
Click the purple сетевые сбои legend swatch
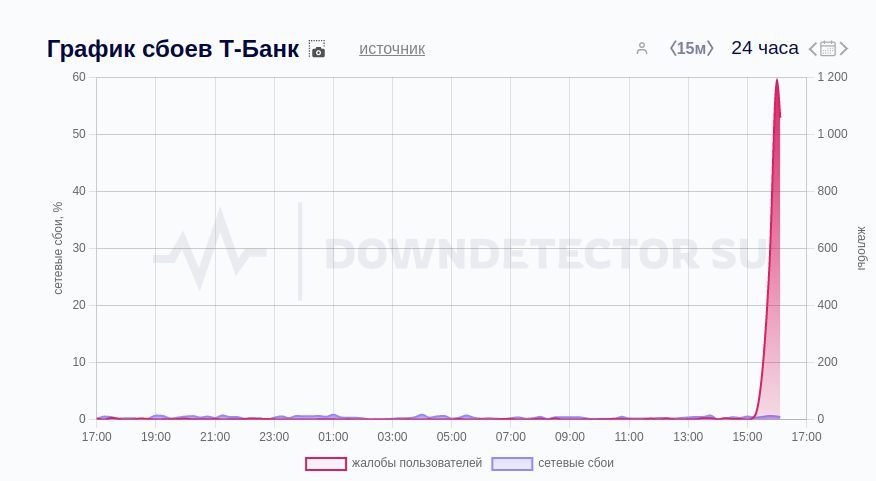pos(512,463)
